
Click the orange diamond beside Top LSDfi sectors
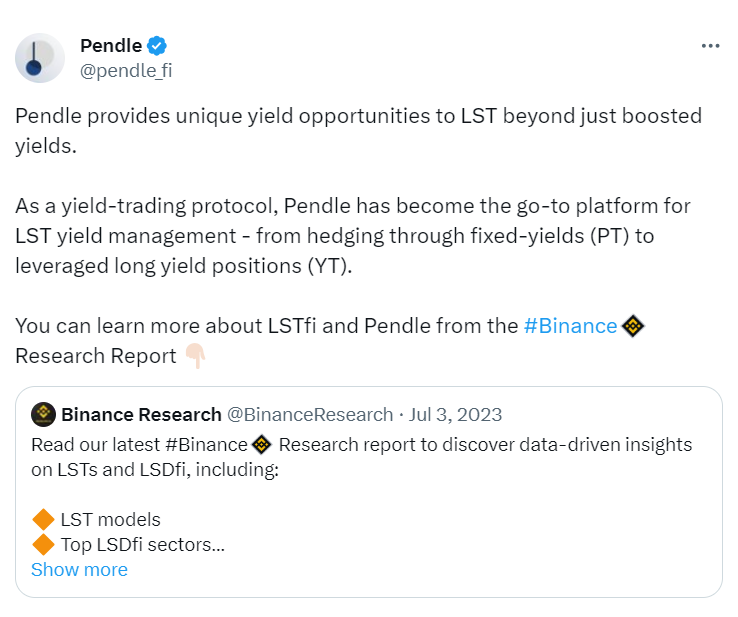[43, 545]
